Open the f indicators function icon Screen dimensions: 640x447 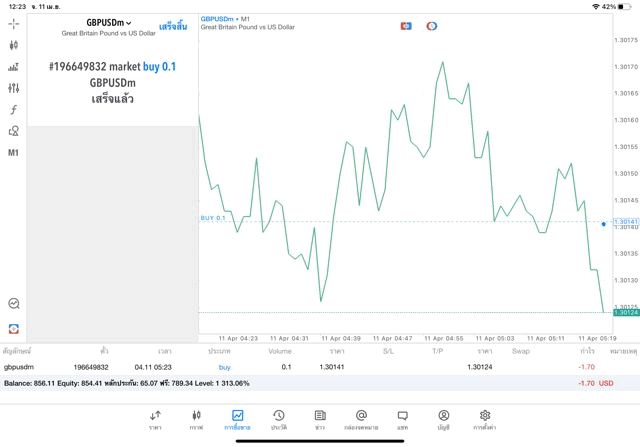(13, 109)
